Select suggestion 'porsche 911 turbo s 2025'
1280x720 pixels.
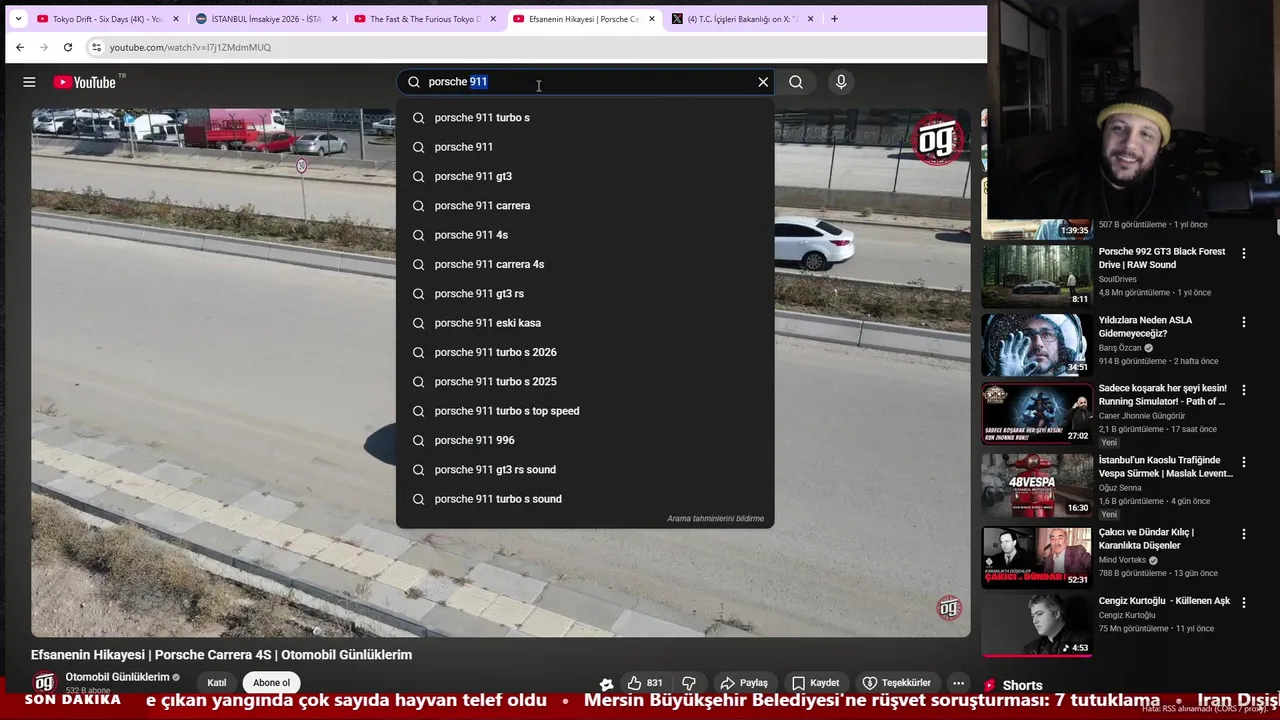585,382
